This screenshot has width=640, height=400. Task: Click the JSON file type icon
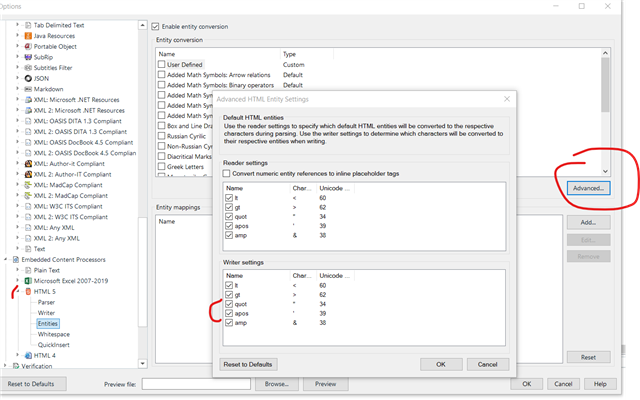pyautogui.click(x=28, y=78)
